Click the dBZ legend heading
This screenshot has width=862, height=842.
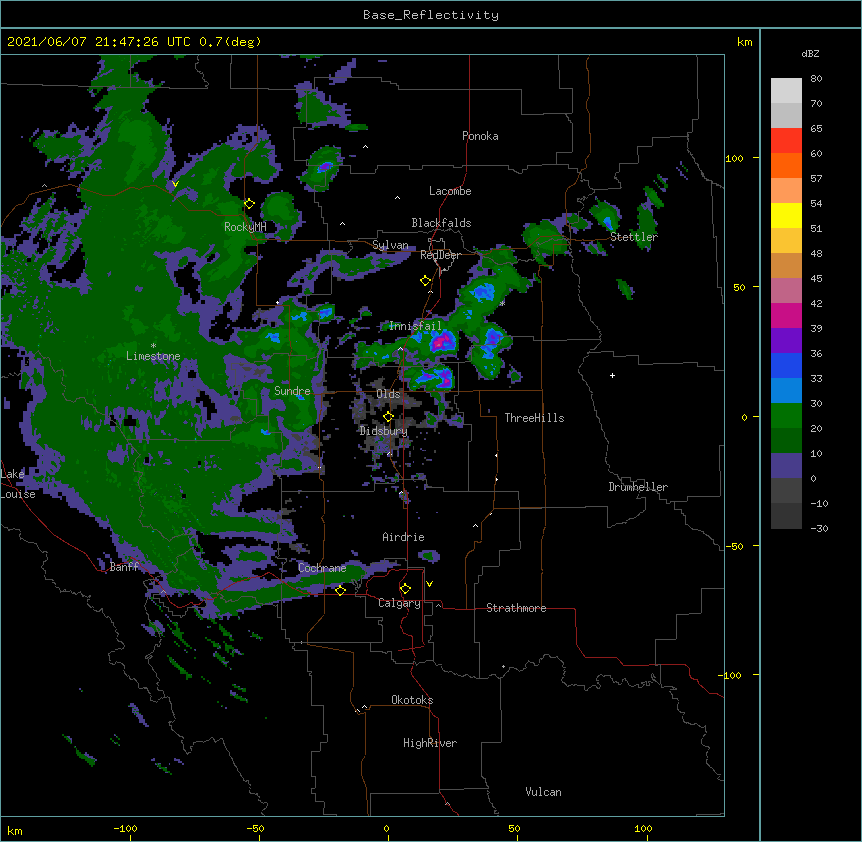pos(810,53)
